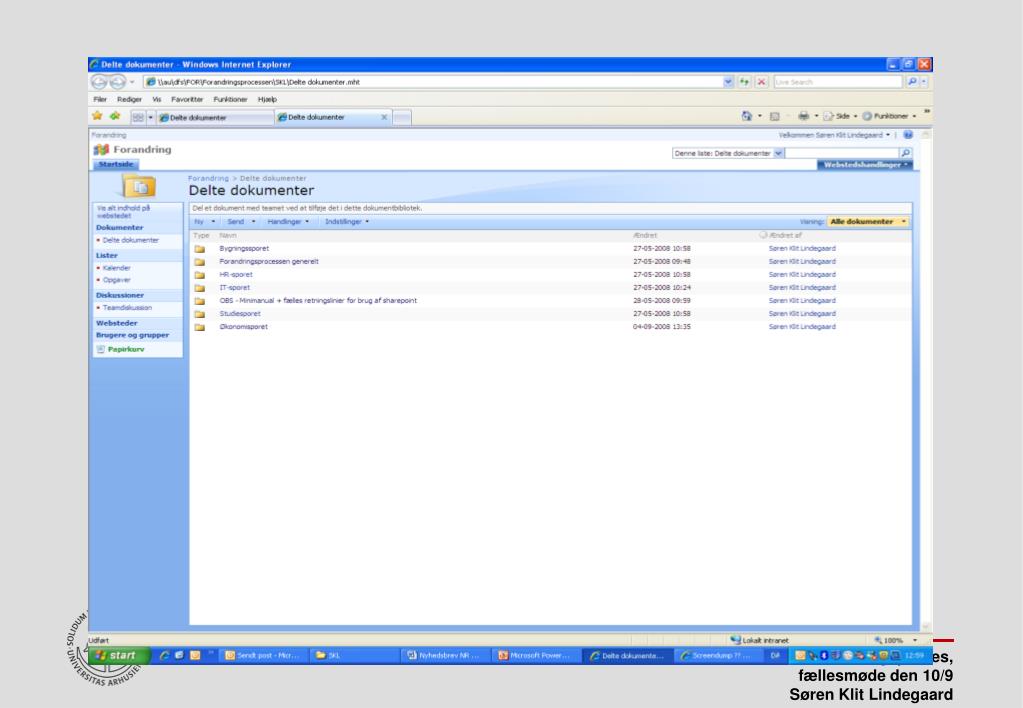Open the Favoritter menu

pos(187,99)
